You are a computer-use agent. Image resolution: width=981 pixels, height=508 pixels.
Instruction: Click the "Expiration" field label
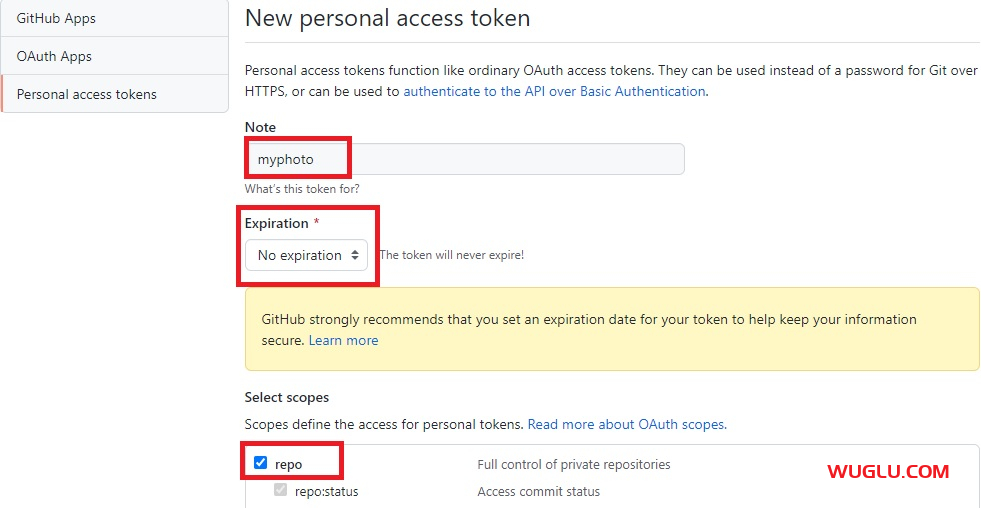(276, 223)
